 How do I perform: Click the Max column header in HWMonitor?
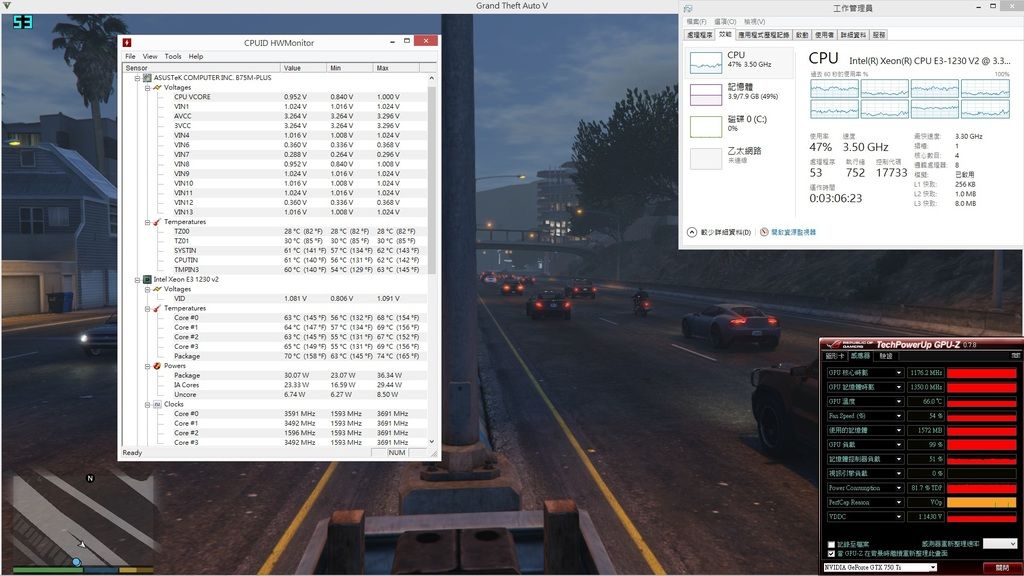396,68
